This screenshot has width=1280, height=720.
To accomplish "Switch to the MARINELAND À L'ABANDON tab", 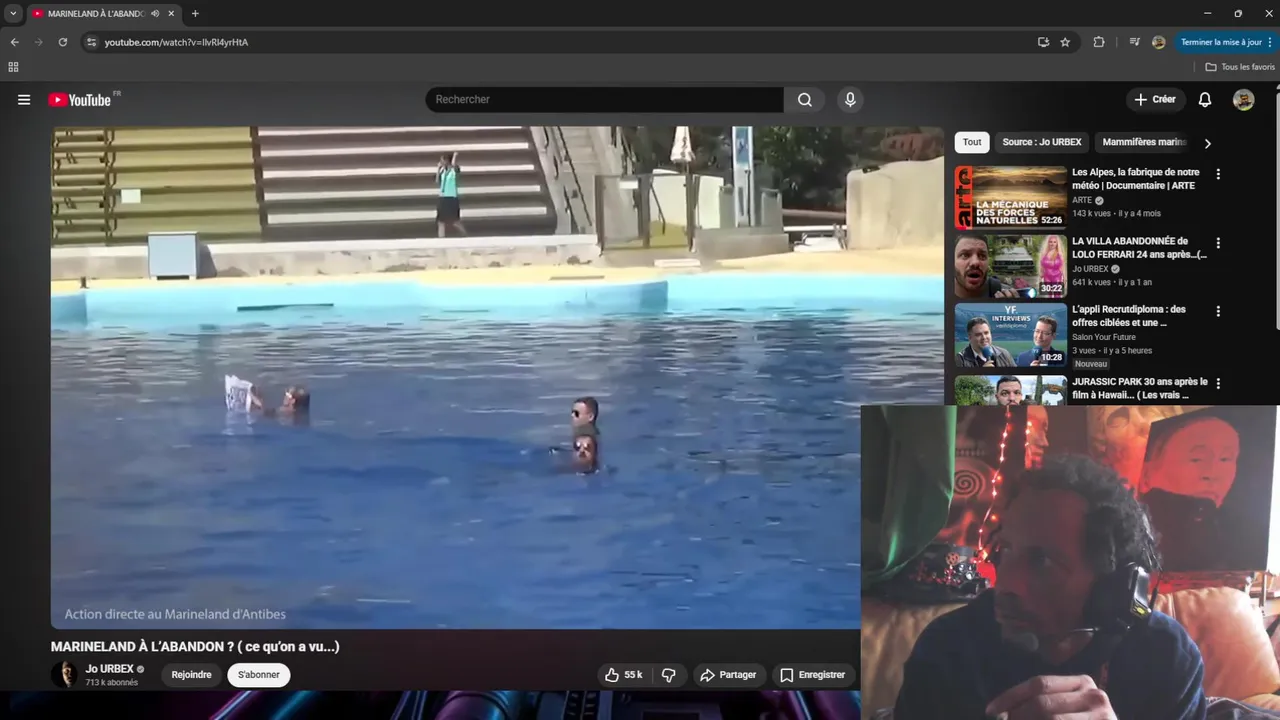I will (x=96, y=14).
